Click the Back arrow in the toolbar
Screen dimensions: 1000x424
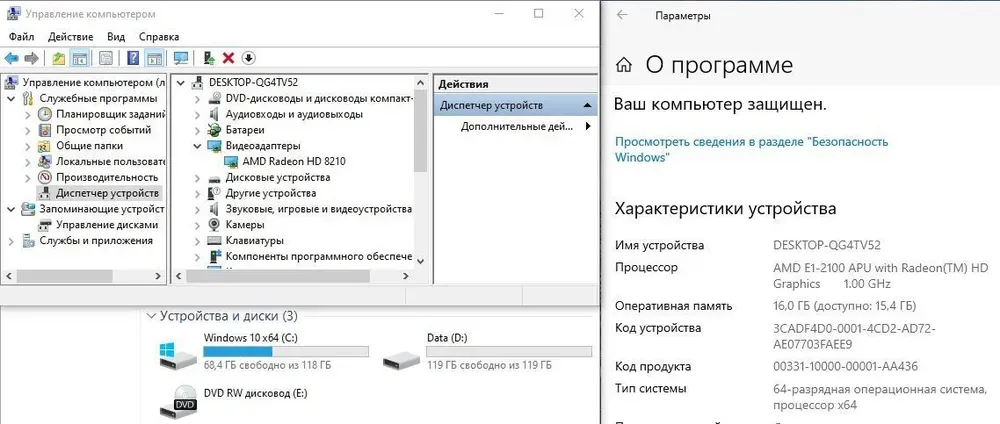(x=11, y=58)
